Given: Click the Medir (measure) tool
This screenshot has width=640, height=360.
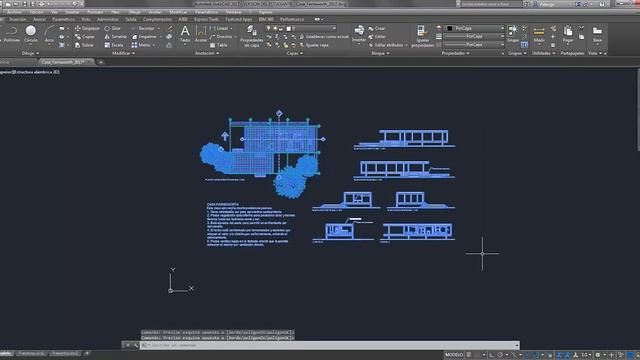Looking at the screenshot, I should [x=539, y=33].
